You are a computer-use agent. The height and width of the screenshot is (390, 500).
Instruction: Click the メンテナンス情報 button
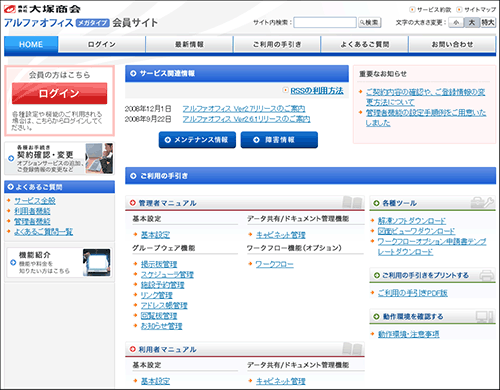point(197,140)
